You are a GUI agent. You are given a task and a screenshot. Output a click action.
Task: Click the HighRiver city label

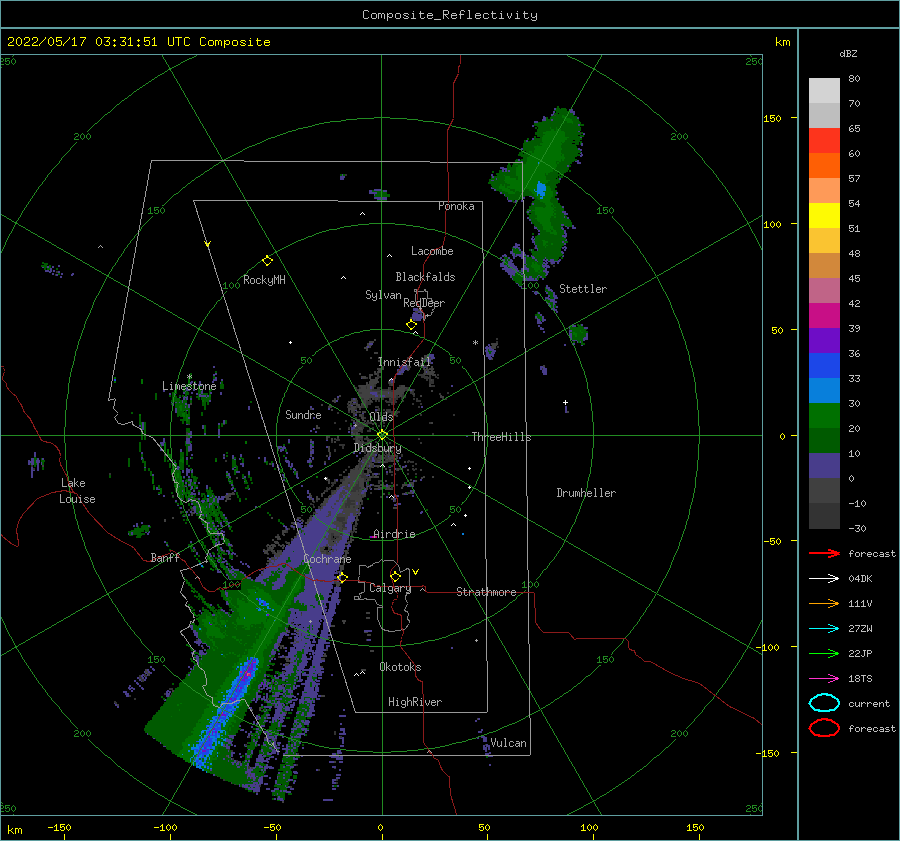pyautogui.click(x=415, y=702)
